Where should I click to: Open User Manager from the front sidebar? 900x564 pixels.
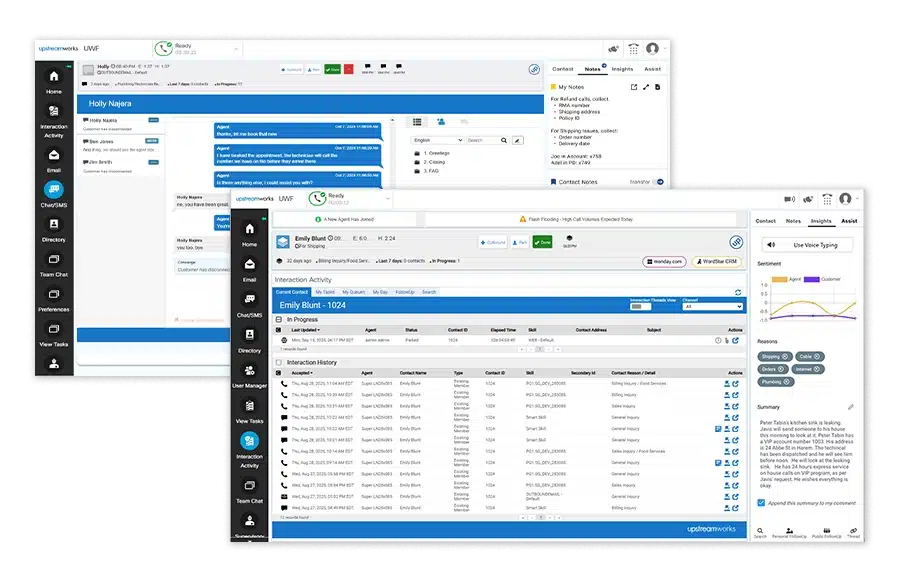[249, 378]
